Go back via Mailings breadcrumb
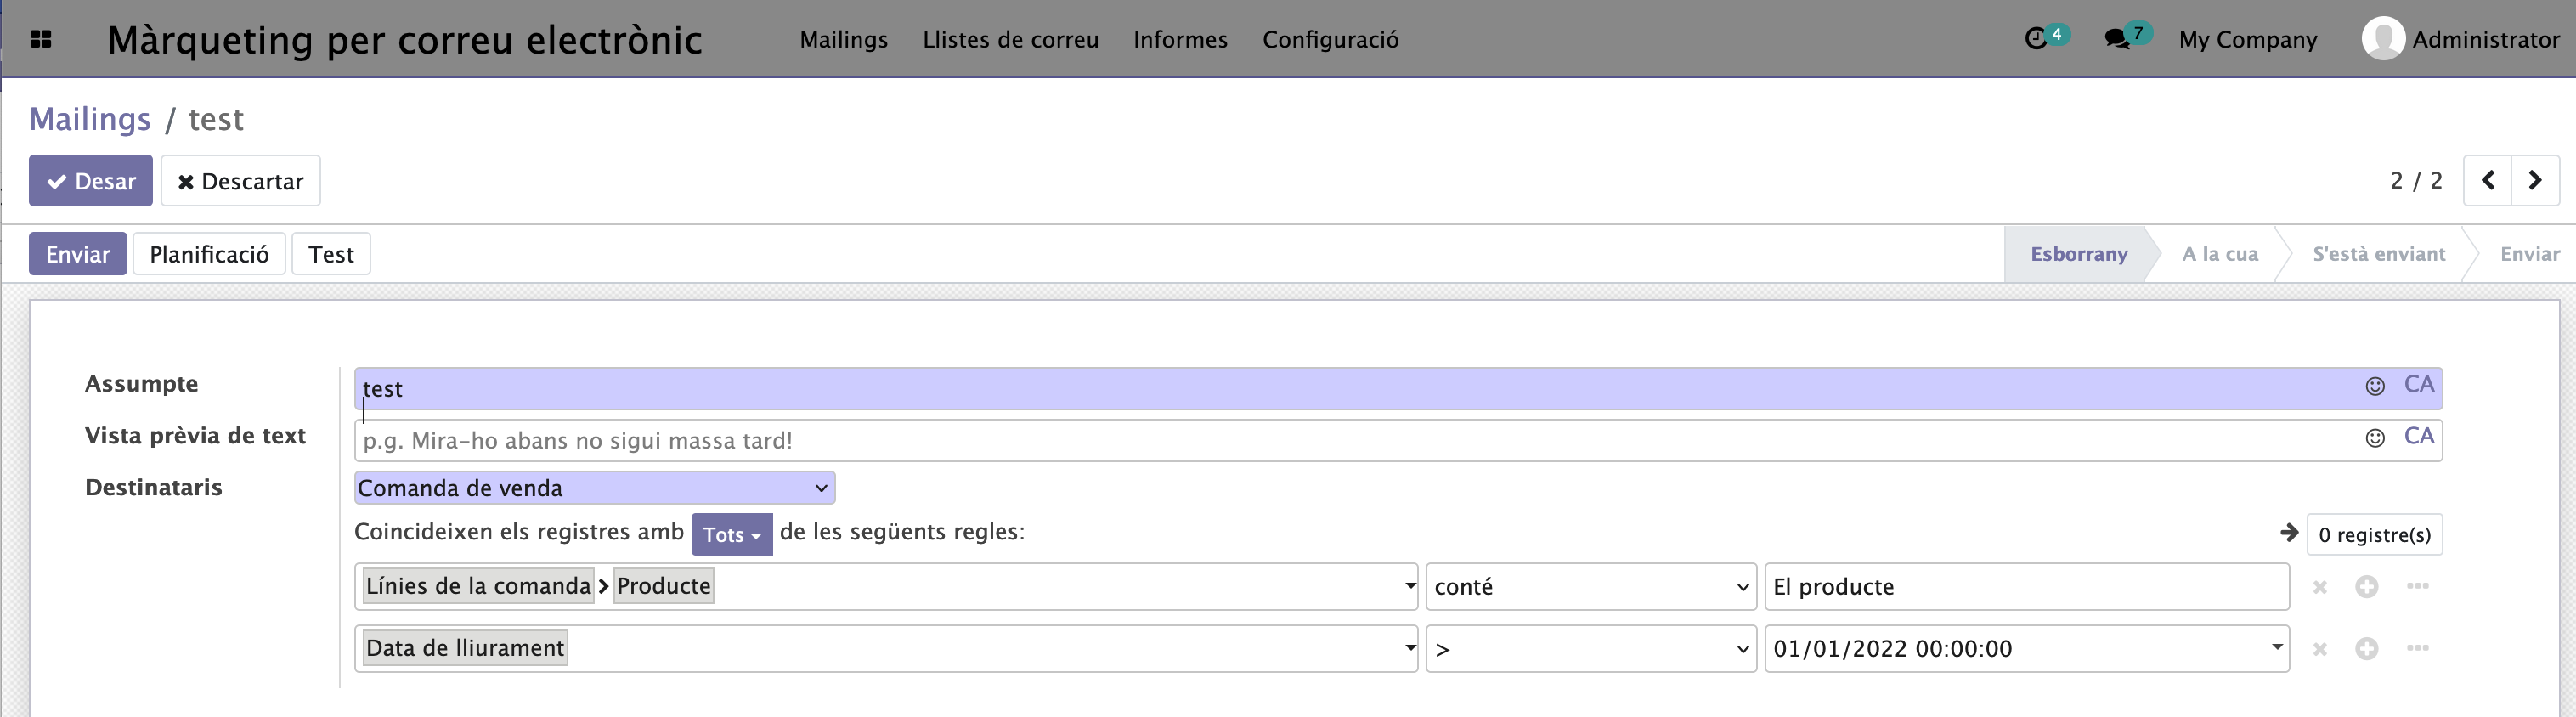2576x717 pixels. [90, 119]
